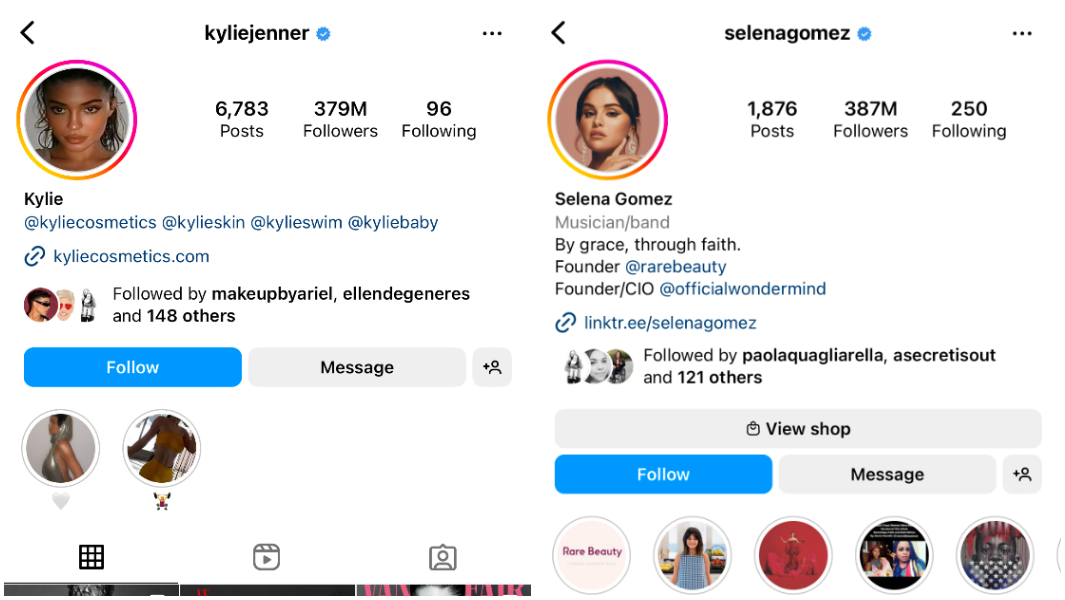Click the suggested accounts icon beside Message on kyliejenner
1065x600 pixels.
coord(492,367)
